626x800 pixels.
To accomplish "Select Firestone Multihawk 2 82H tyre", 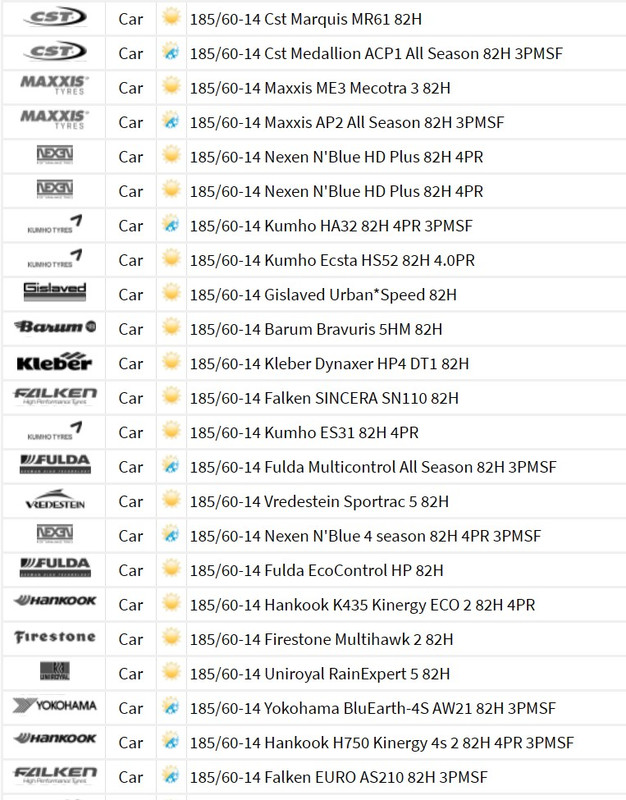I will [x=321, y=639].
